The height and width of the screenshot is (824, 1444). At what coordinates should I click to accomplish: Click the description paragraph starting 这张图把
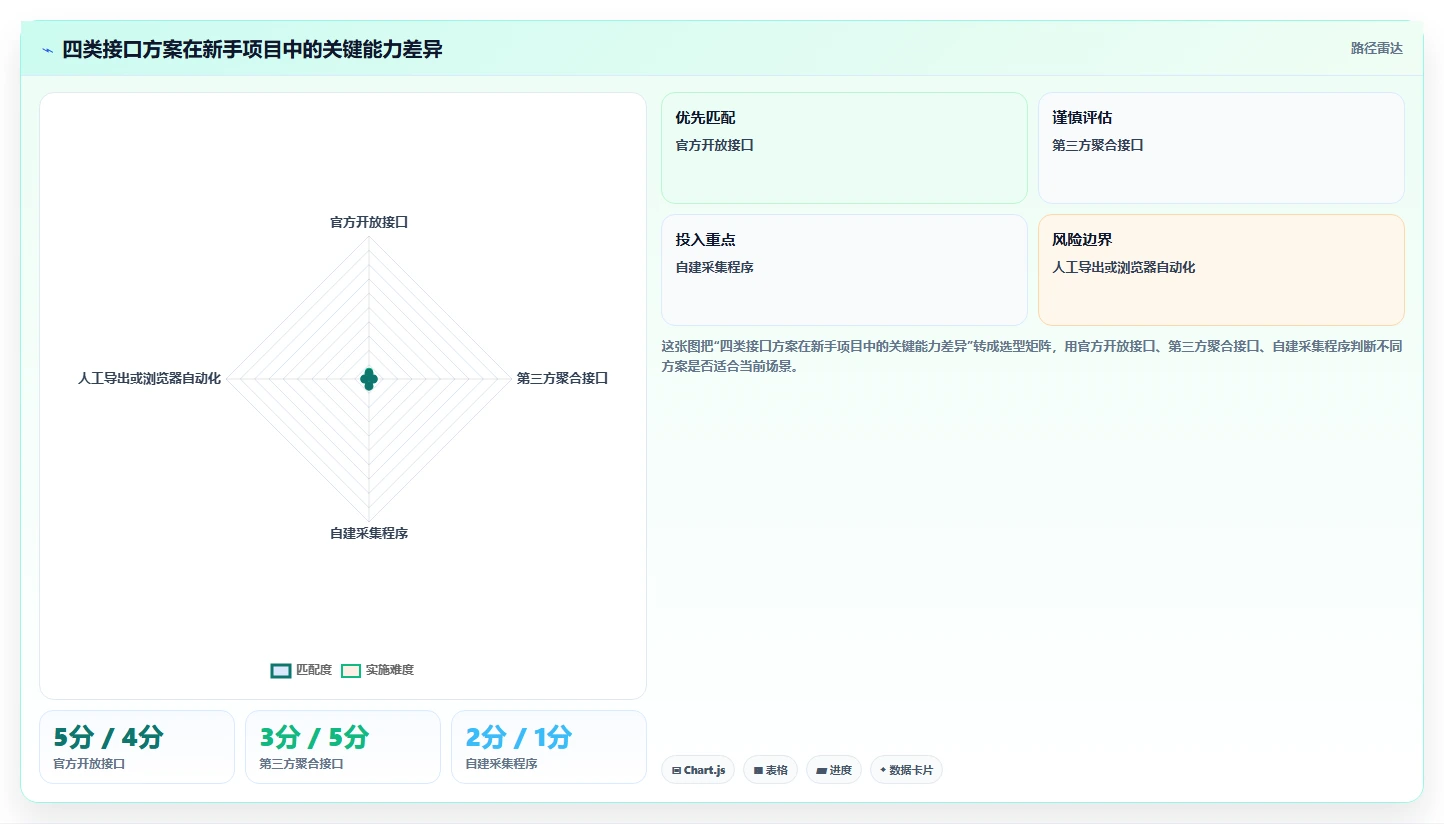click(1032, 356)
